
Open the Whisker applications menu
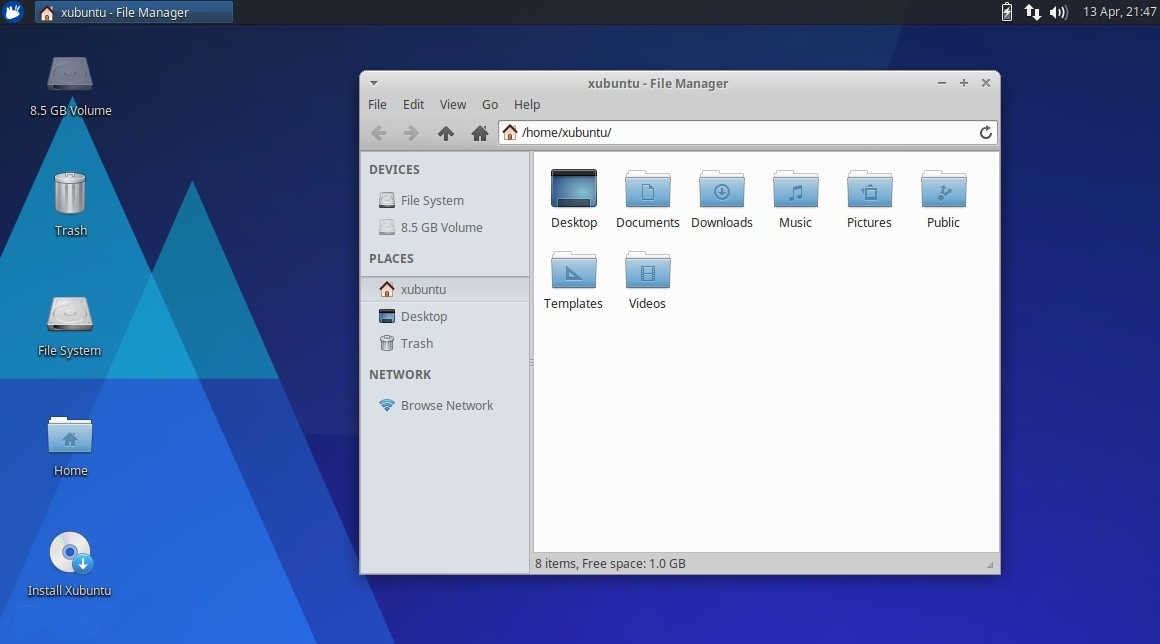[x=13, y=12]
